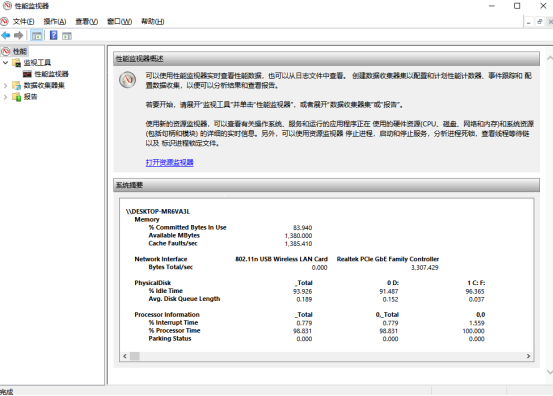Expand the 报告 tree node
The width and height of the screenshot is (553, 396).
[5, 97]
